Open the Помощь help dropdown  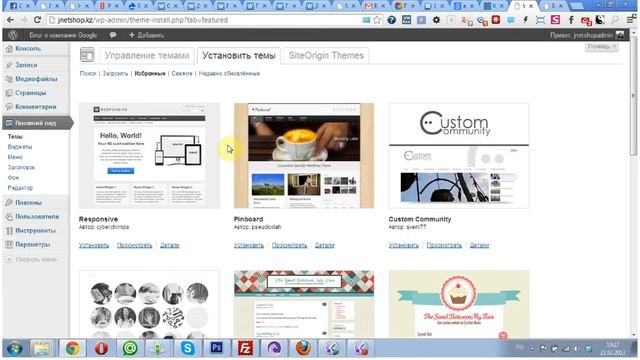(x=602, y=47)
